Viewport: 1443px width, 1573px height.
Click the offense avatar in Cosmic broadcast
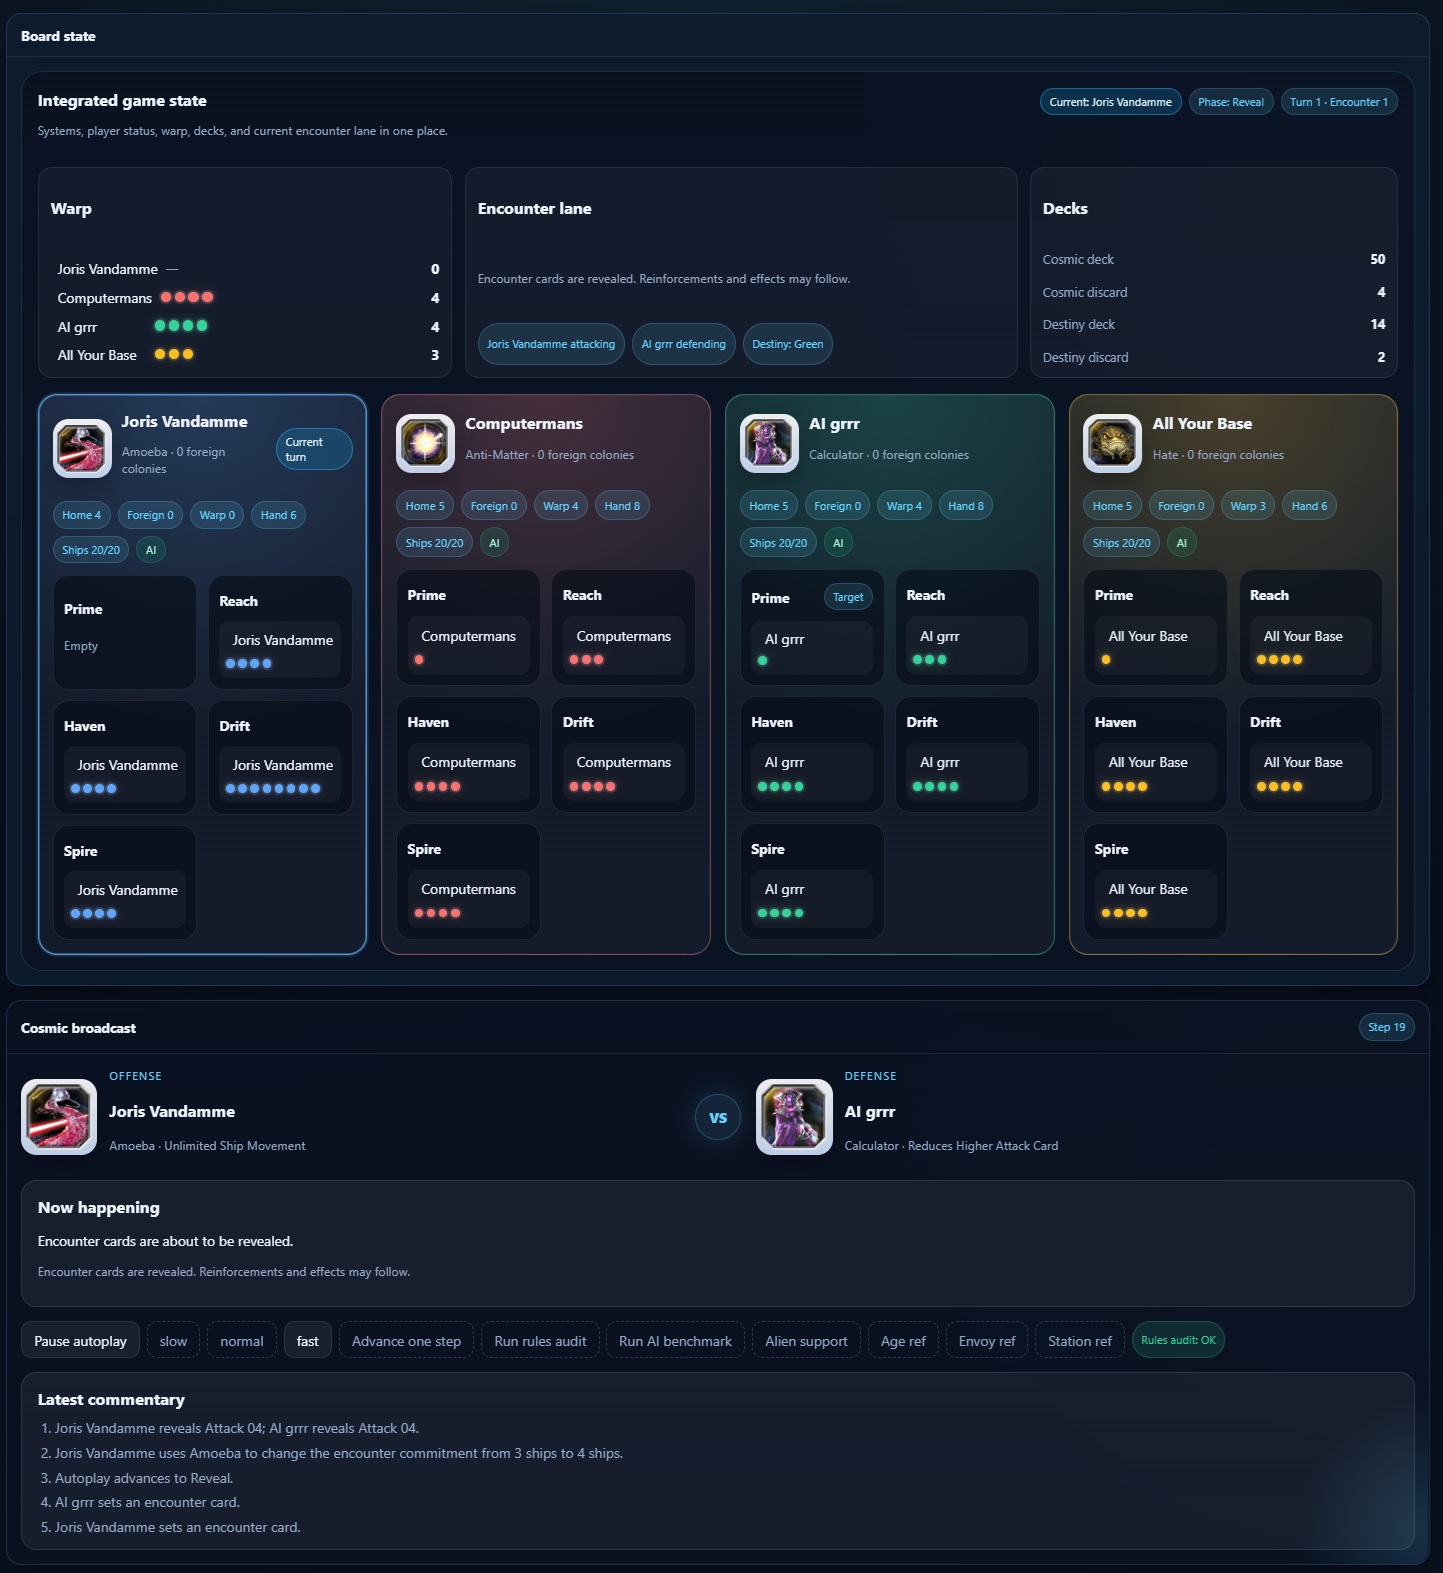pyautogui.click(x=59, y=1117)
